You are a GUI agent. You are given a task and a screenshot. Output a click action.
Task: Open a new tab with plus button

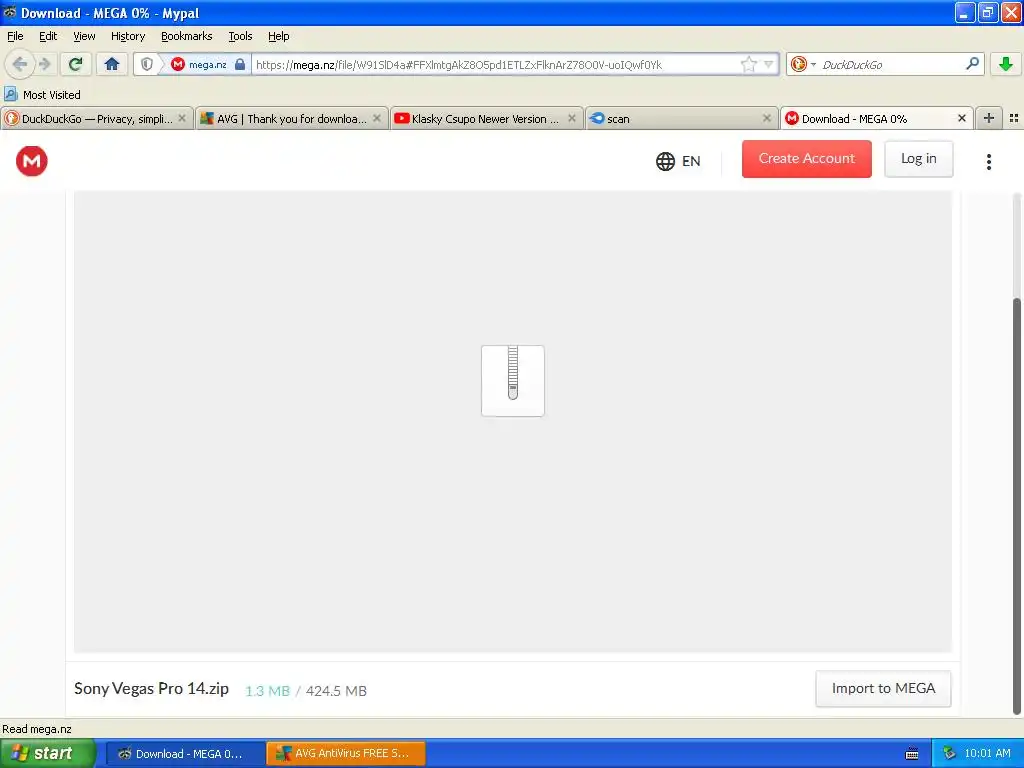[x=989, y=118]
